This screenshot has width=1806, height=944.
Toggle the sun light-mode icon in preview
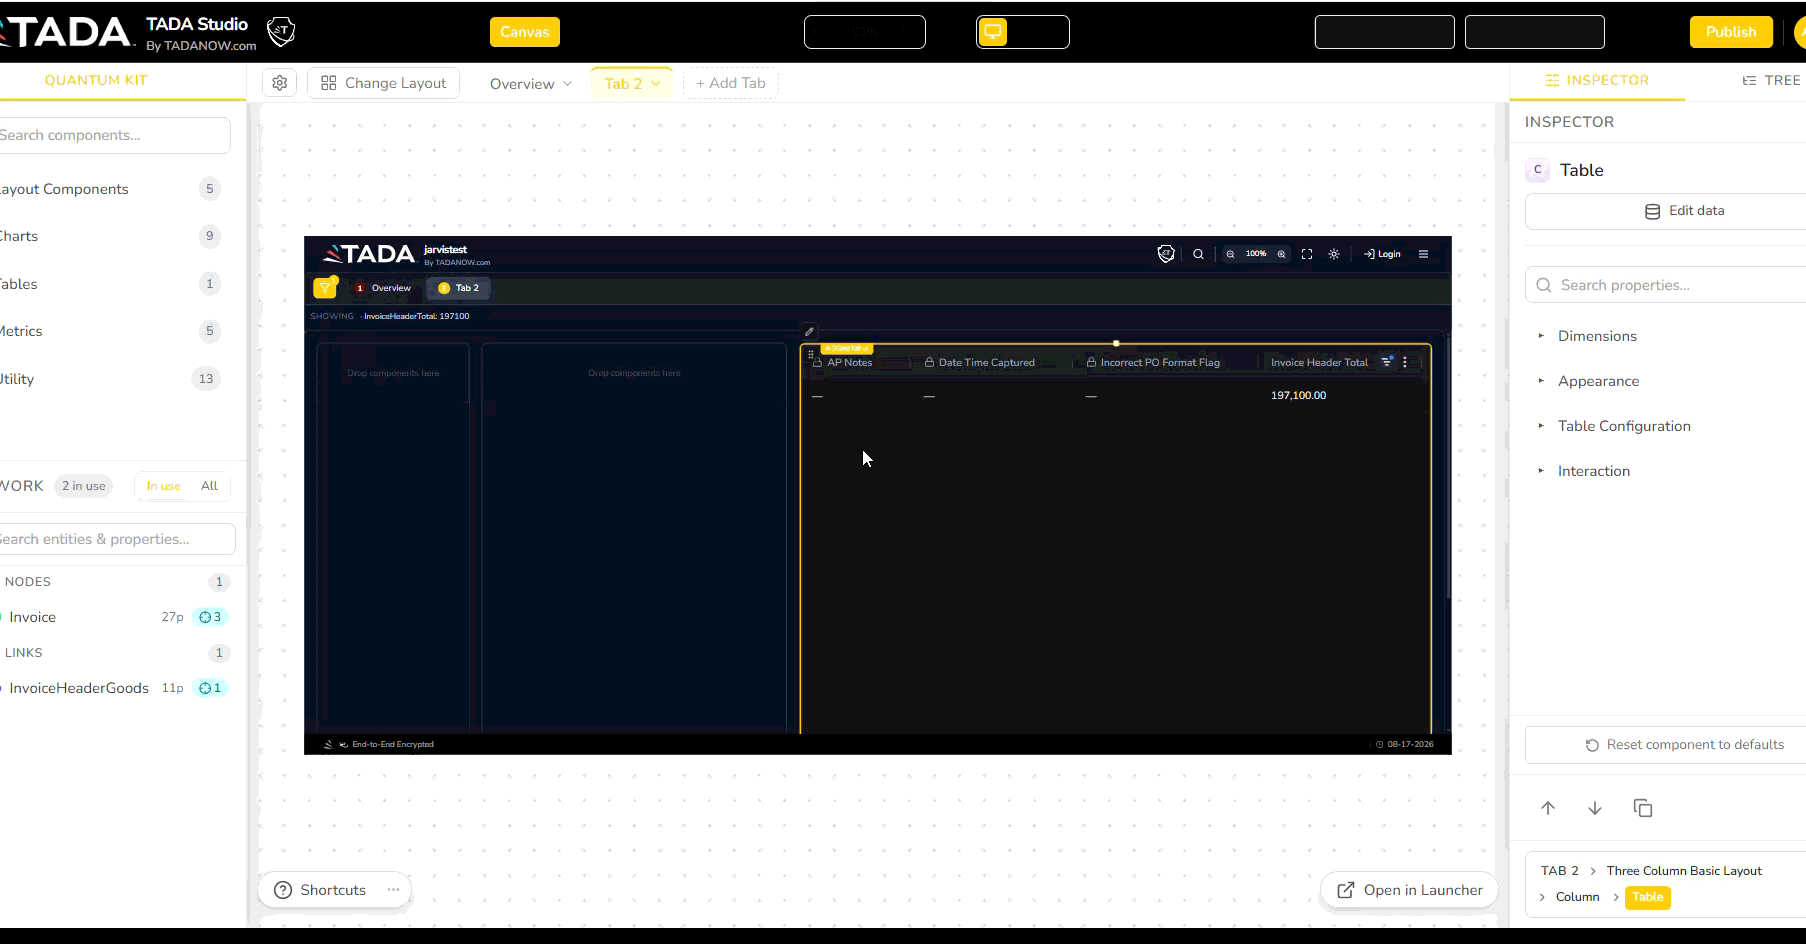[x=1334, y=254]
